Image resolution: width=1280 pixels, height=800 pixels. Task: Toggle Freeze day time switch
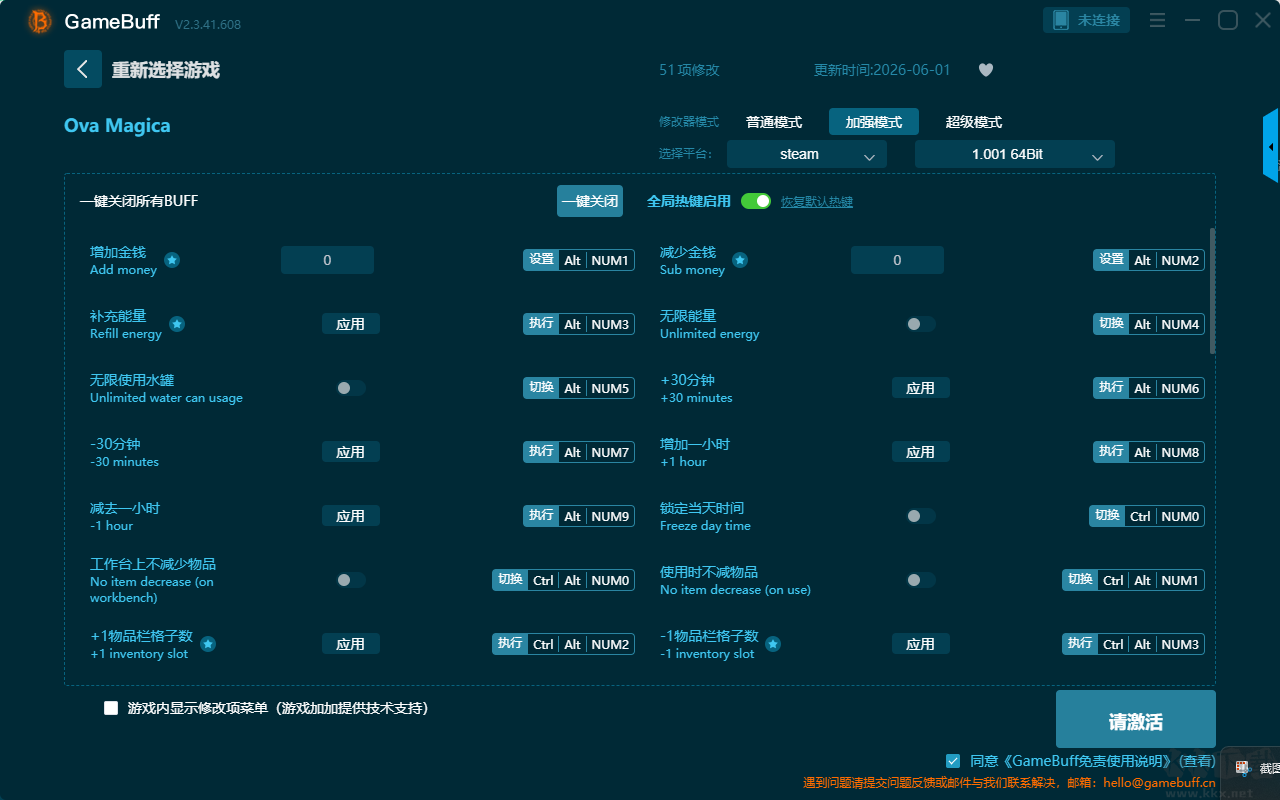click(921, 516)
